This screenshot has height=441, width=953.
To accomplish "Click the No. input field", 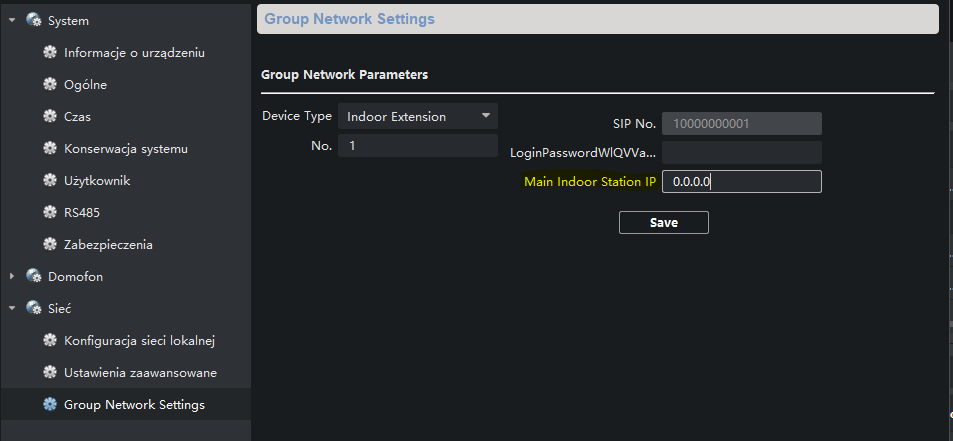I will click(x=418, y=146).
